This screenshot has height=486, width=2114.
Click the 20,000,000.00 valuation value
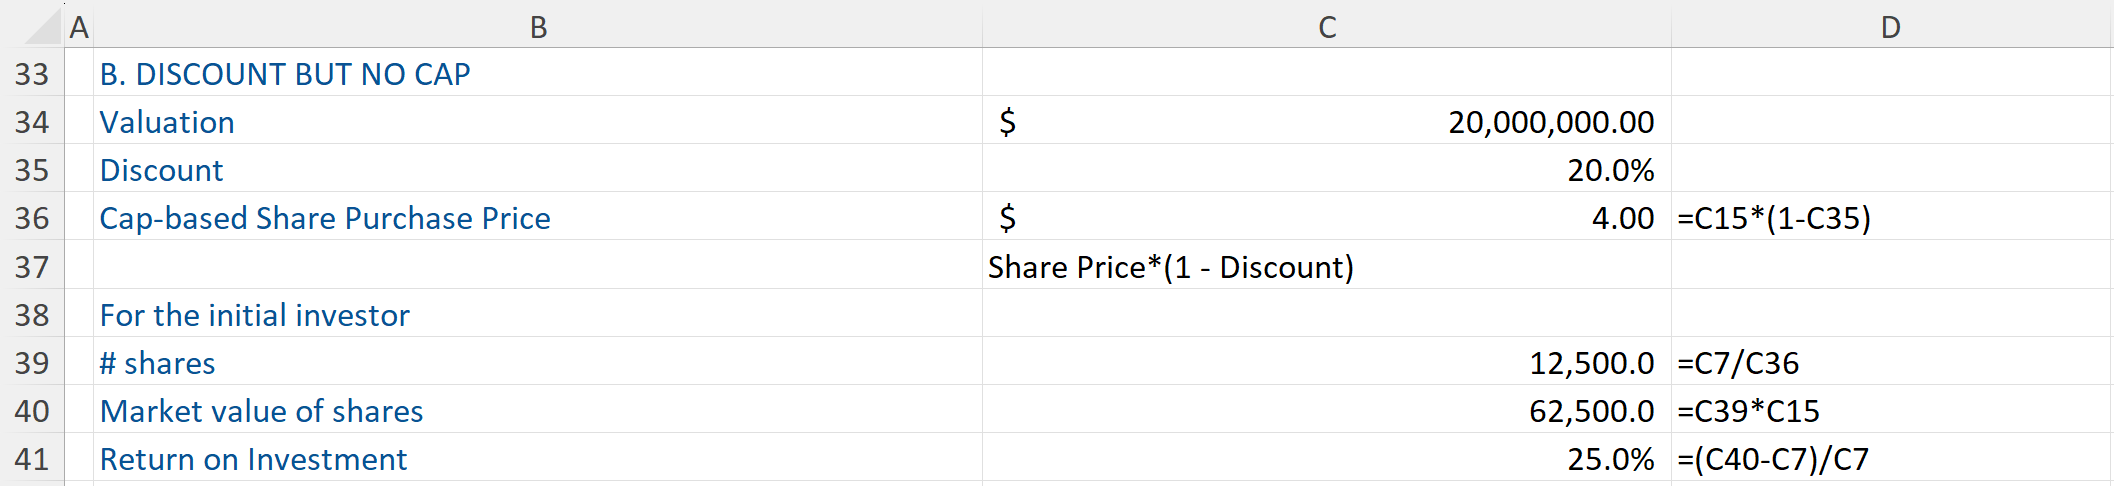coord(1550,122)
